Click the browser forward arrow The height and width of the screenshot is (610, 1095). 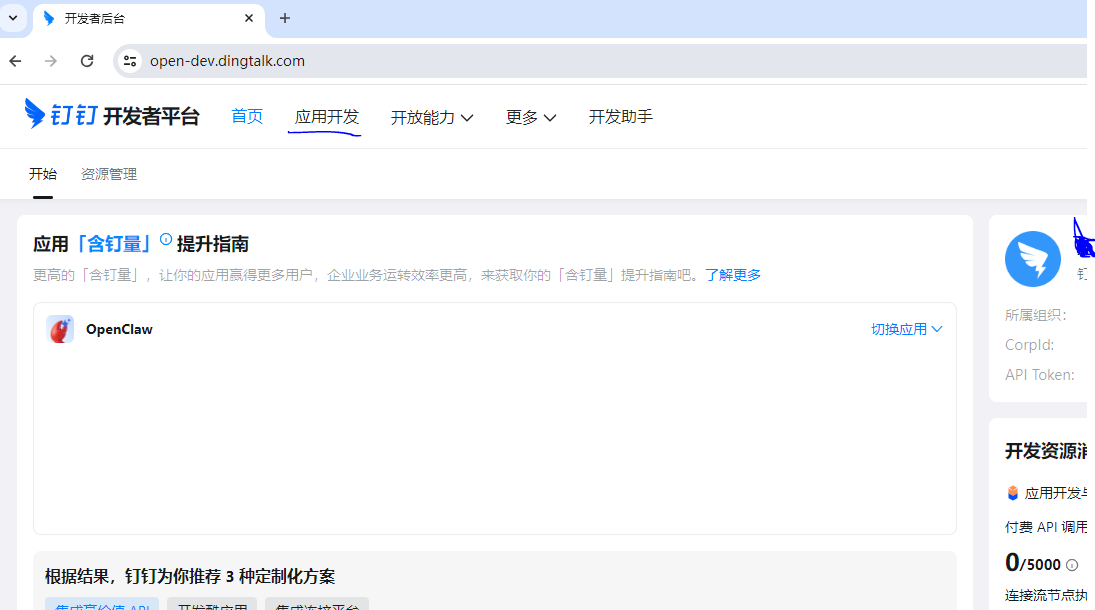tap(50, 60)
